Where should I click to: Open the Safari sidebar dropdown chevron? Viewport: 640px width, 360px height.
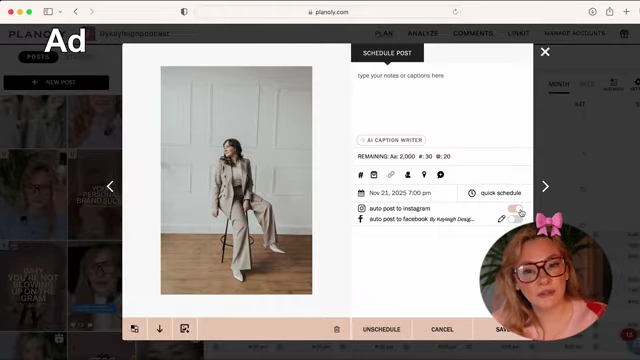60,12
